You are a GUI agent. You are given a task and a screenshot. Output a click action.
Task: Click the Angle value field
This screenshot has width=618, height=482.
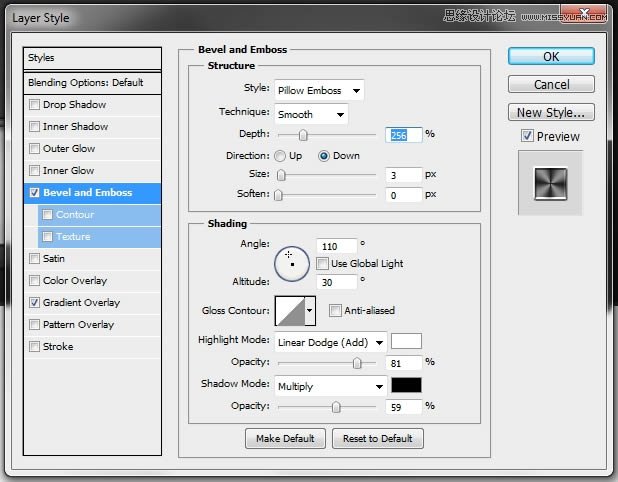(337, 246)
